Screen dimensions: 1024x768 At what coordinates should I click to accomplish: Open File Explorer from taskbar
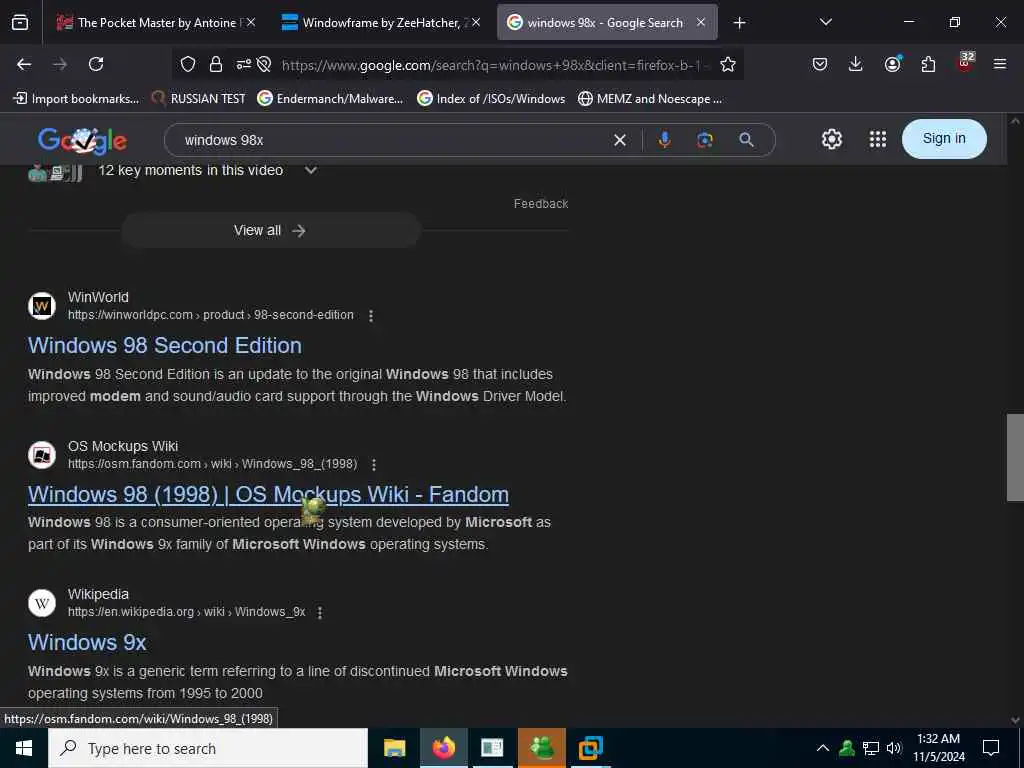394,748
